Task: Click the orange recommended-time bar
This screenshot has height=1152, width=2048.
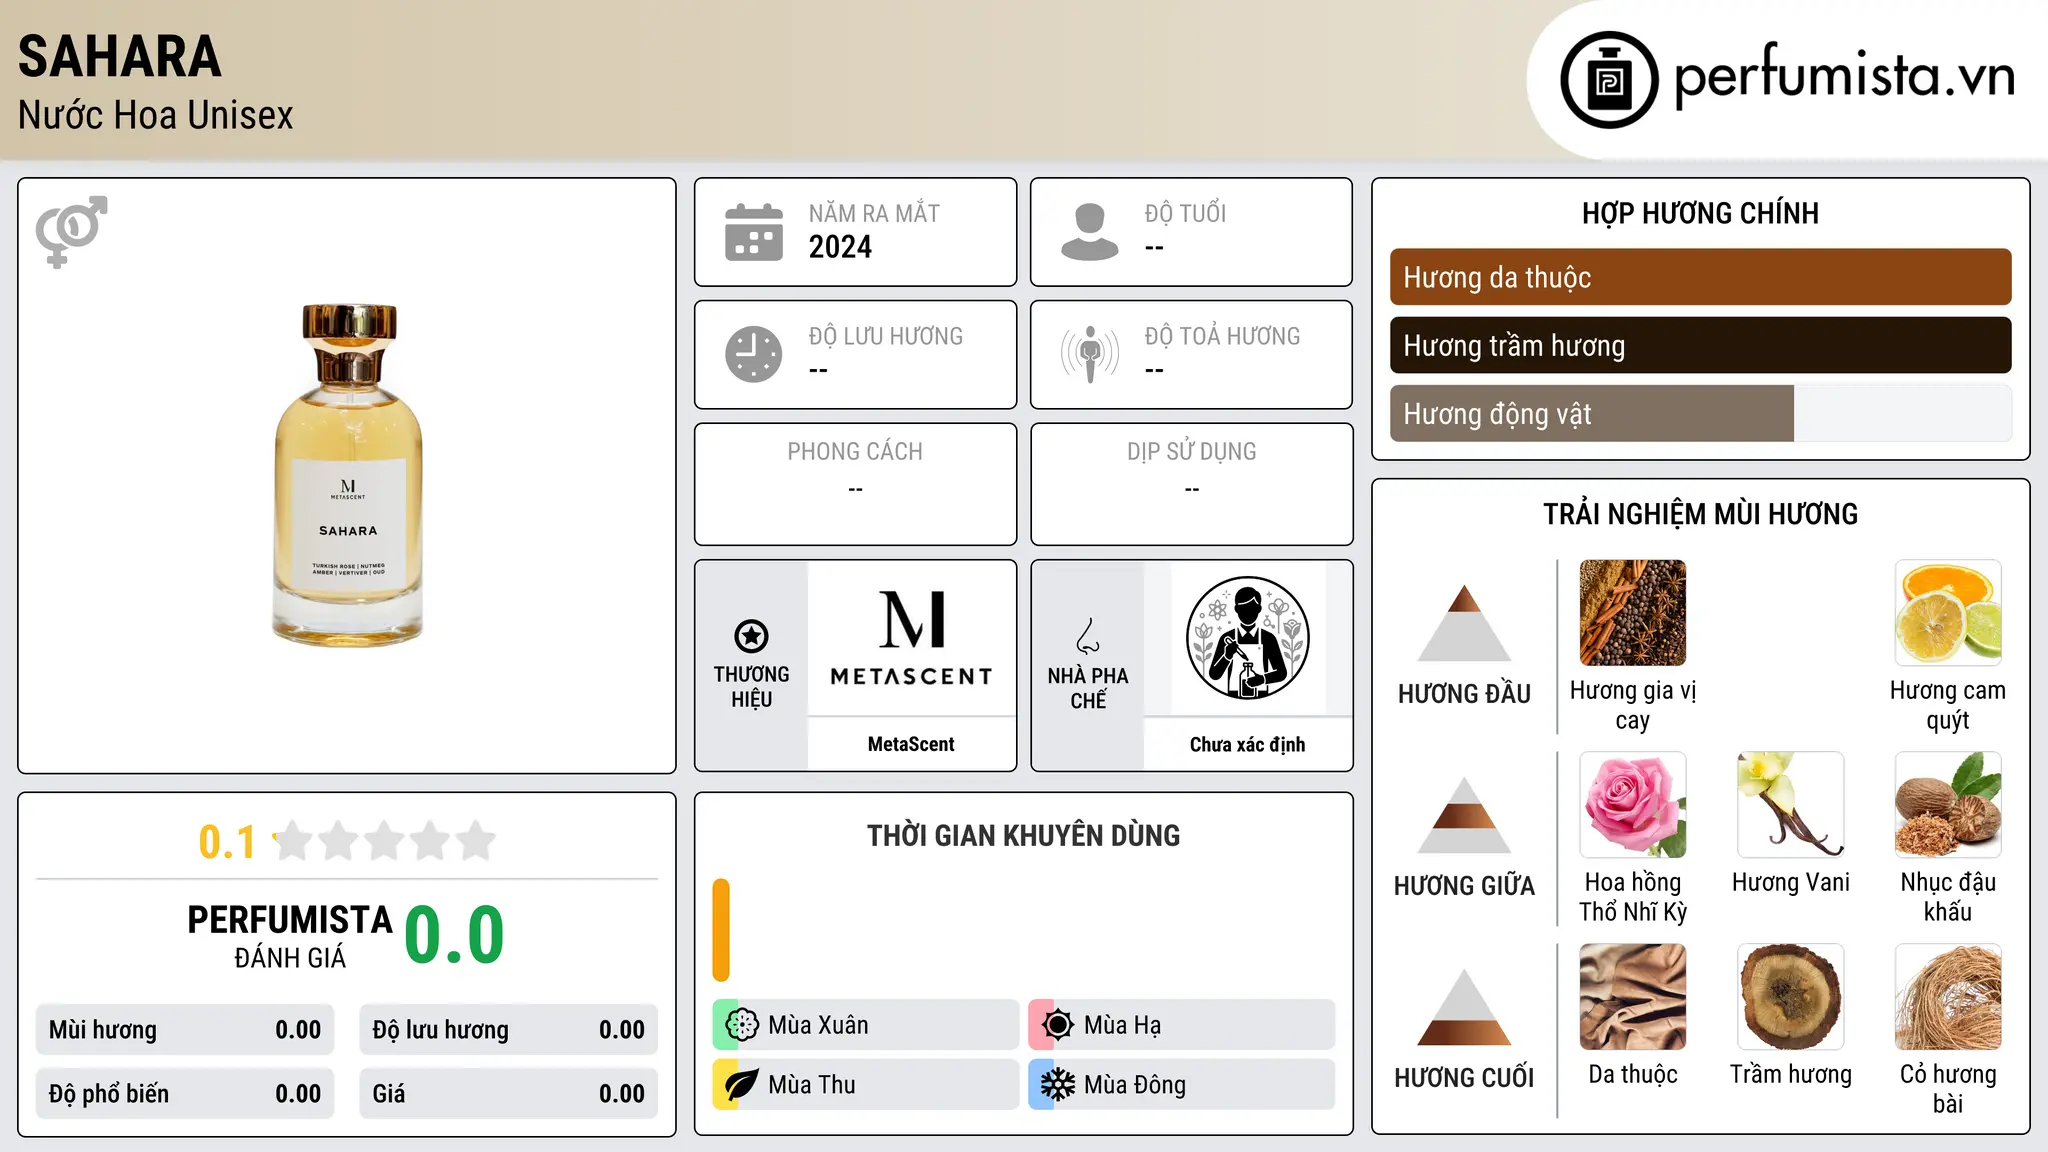Action: (x=721, y=930)
